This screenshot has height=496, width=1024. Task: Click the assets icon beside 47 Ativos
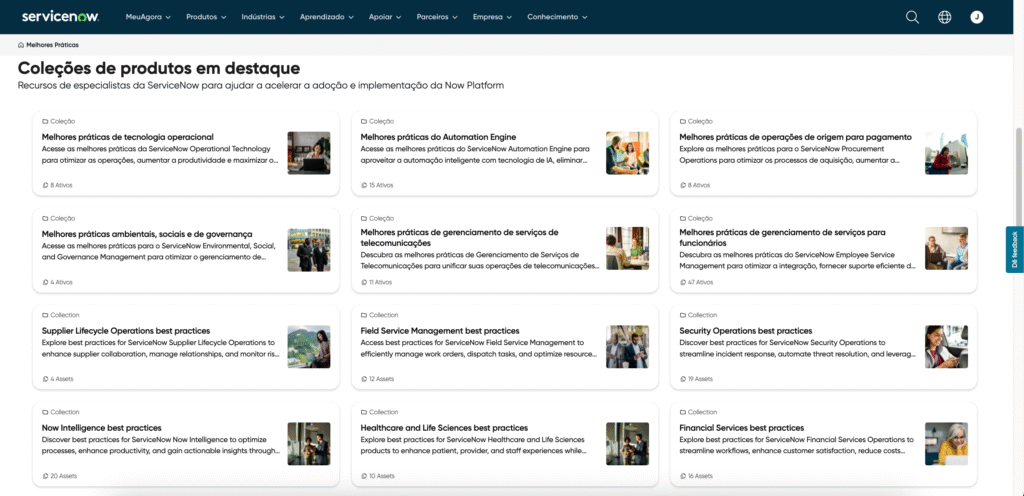coord(682,283)
